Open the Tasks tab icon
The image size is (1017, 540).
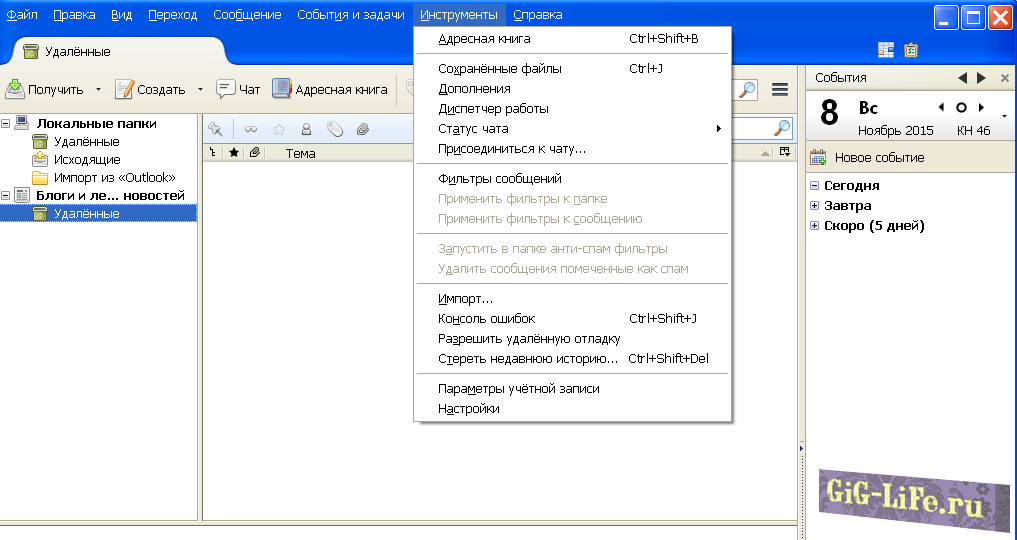tap(910, 50)
